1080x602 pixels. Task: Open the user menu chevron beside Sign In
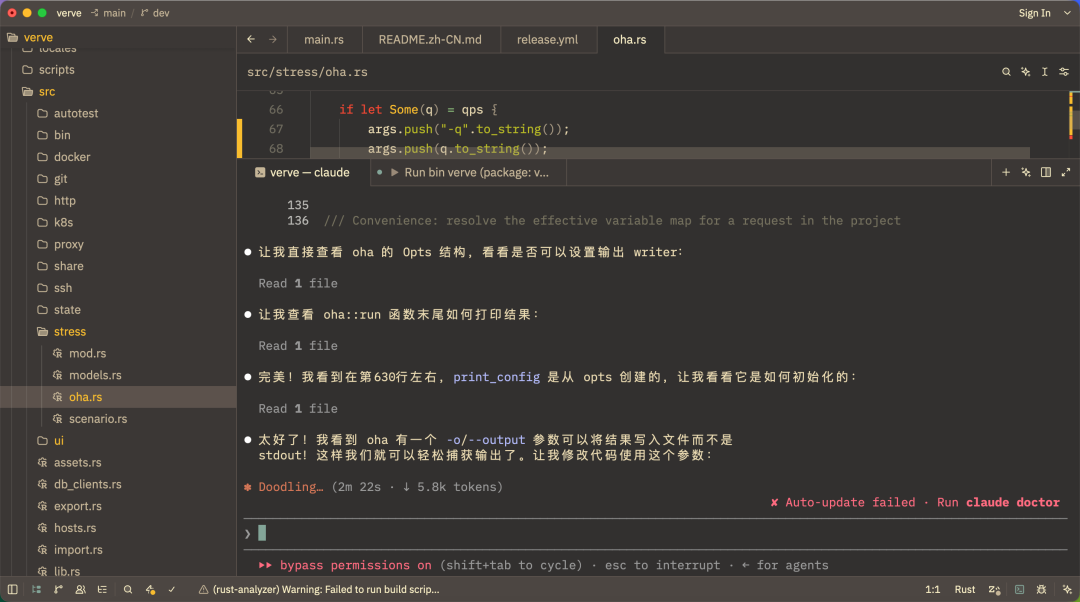click(x=1067, y=13)
